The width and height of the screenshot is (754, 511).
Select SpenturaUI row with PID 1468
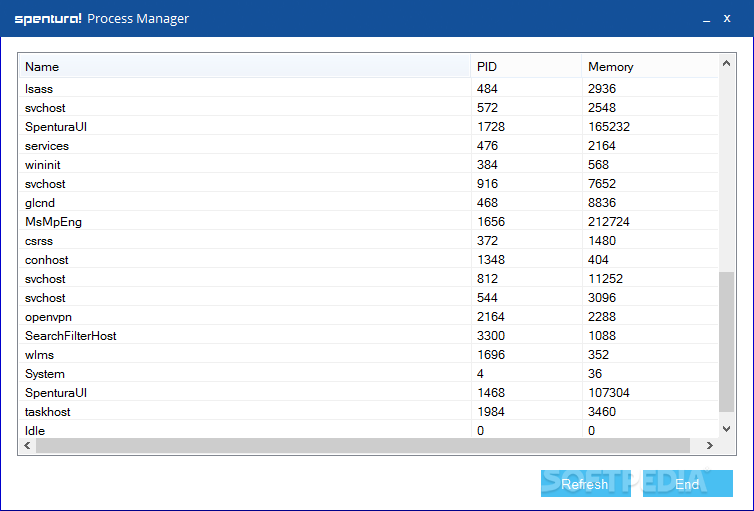pos(369,392)
